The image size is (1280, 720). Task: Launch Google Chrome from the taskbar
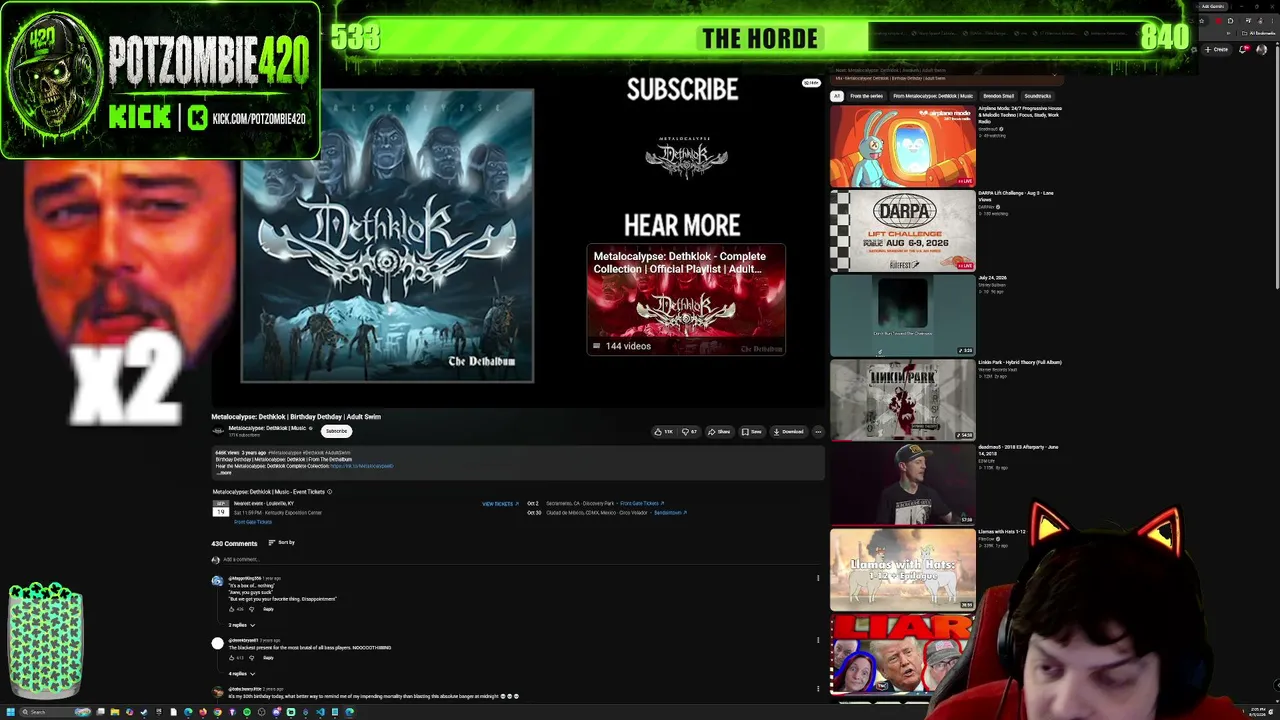[x=218, y=712]
